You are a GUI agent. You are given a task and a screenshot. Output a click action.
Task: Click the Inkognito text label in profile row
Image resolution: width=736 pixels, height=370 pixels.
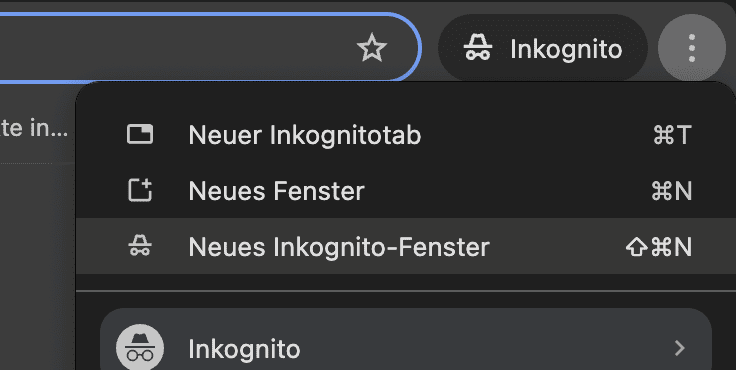244,349
